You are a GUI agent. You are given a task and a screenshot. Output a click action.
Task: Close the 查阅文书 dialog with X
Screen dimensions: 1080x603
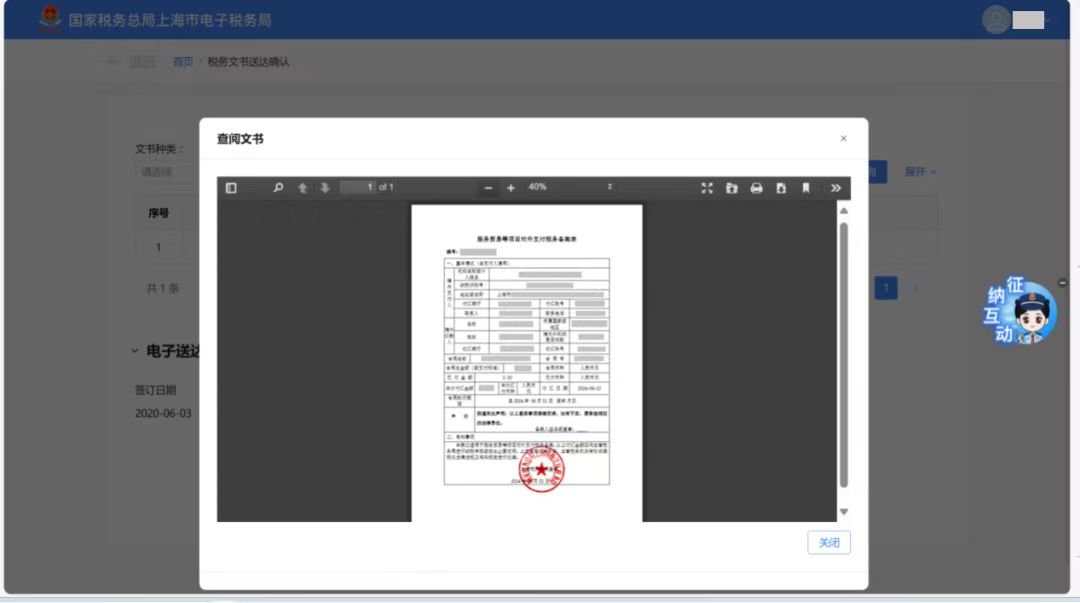[x=843, y=139]
